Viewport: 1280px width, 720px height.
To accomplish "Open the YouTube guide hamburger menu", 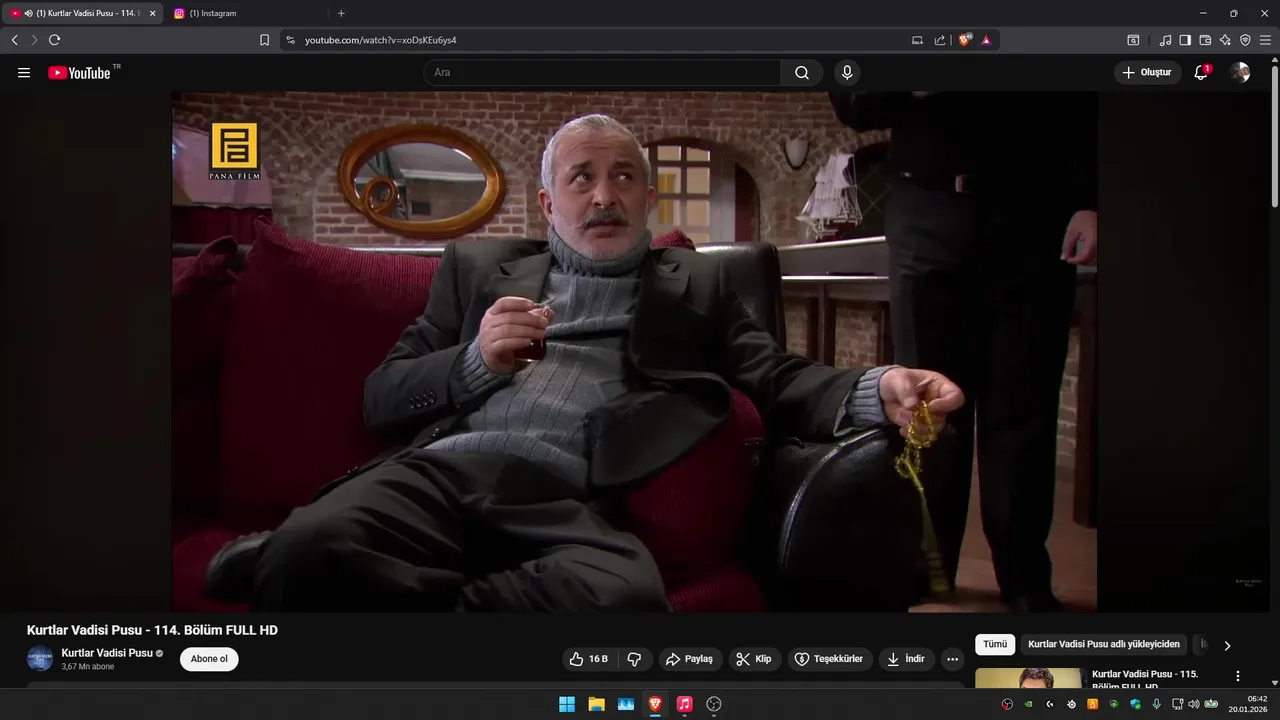I will [x=24, y=73].
